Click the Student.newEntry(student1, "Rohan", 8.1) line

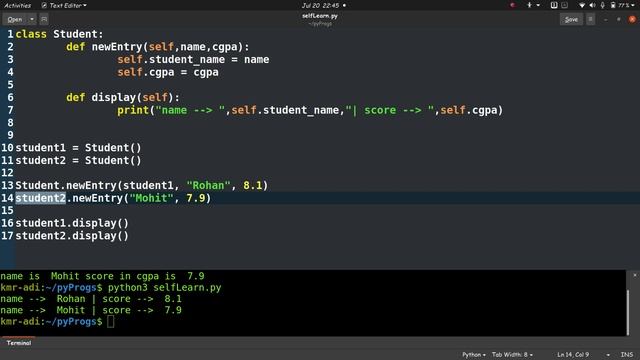pyautogui.click(x=142, y=185)
